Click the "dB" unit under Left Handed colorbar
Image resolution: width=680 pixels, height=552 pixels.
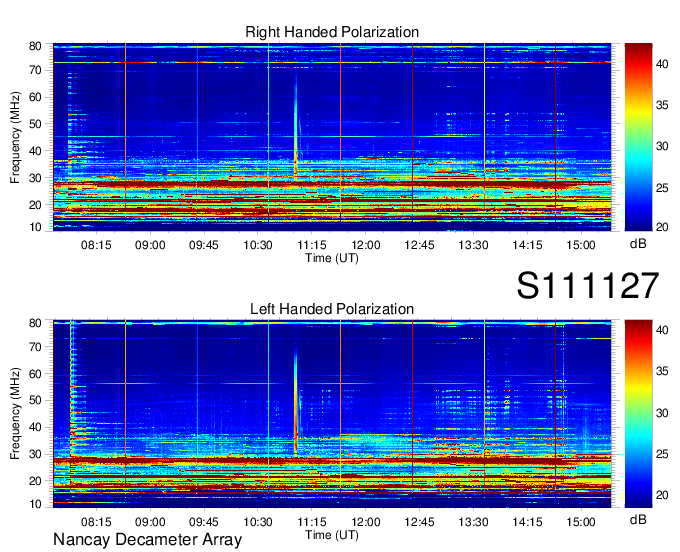pos(638,519)
